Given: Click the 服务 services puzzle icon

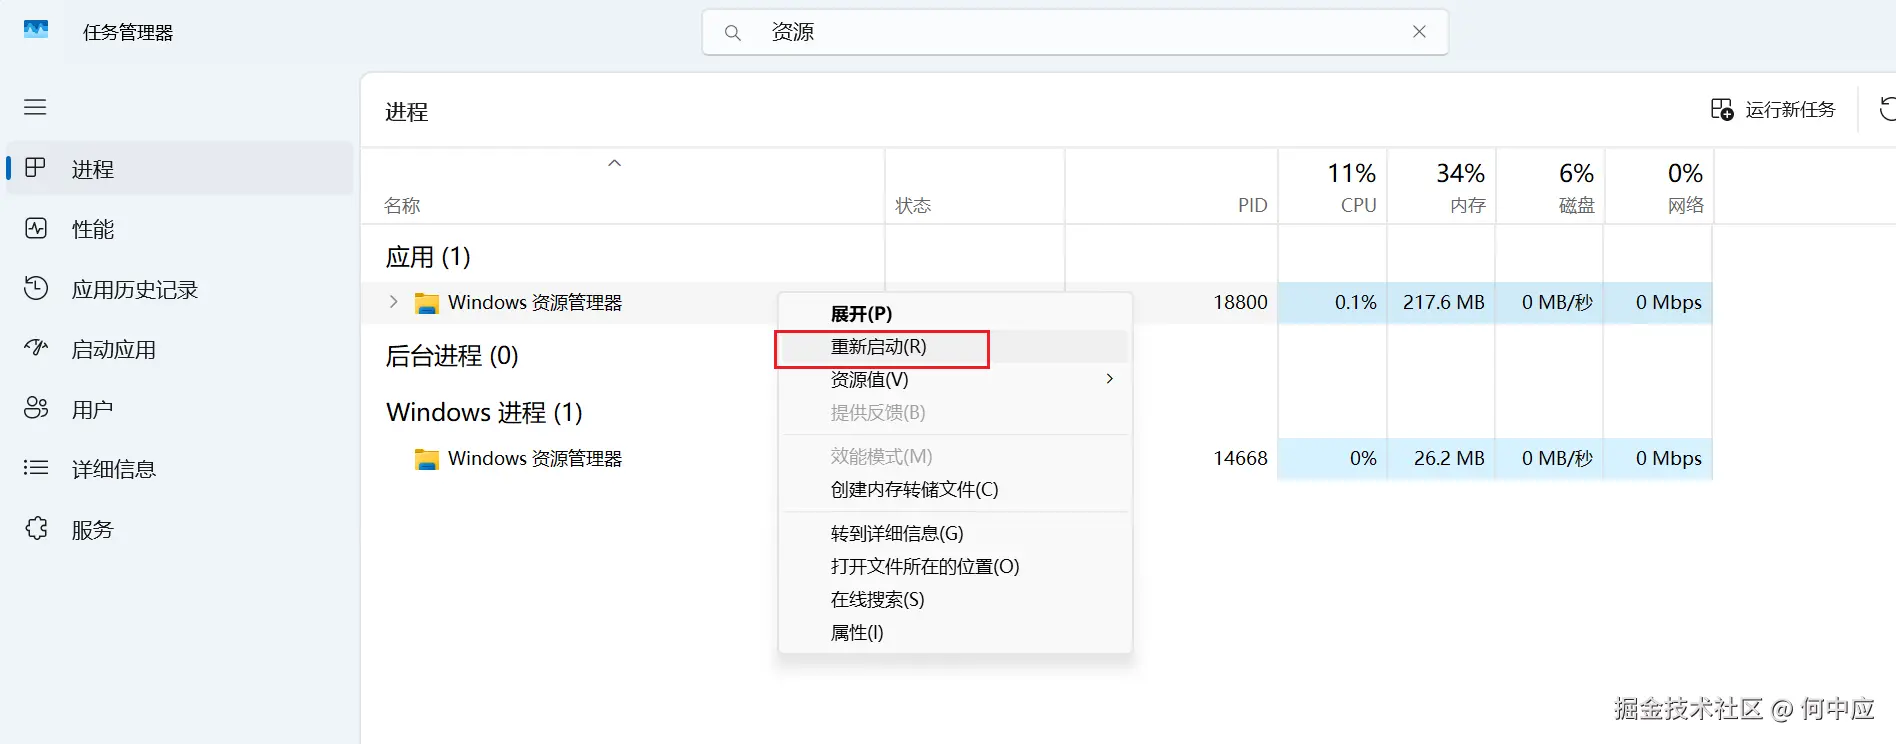Looking at the screenshot, I should pos(36,528).
